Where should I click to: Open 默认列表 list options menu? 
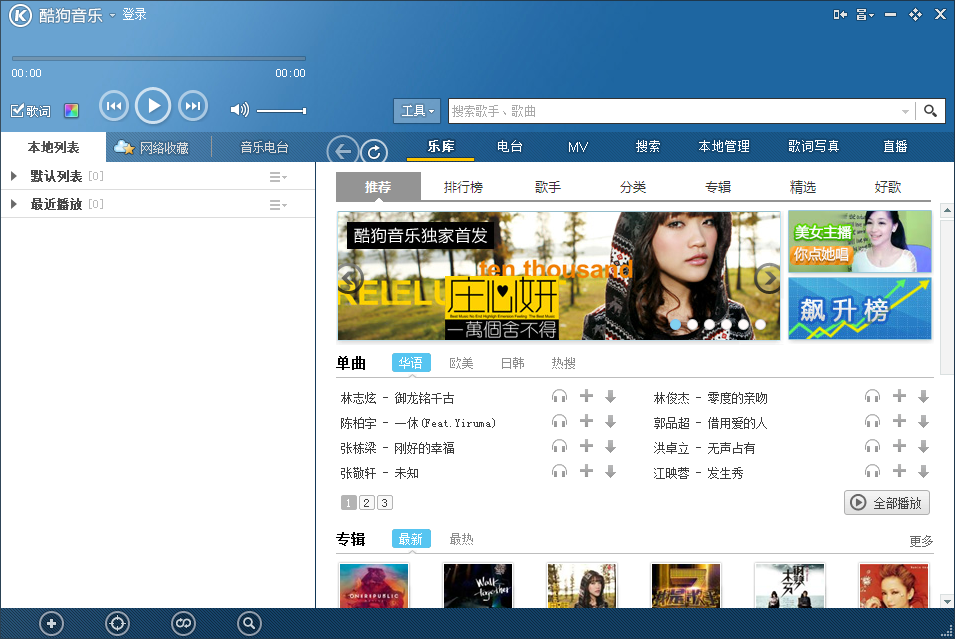click(278, 177)
